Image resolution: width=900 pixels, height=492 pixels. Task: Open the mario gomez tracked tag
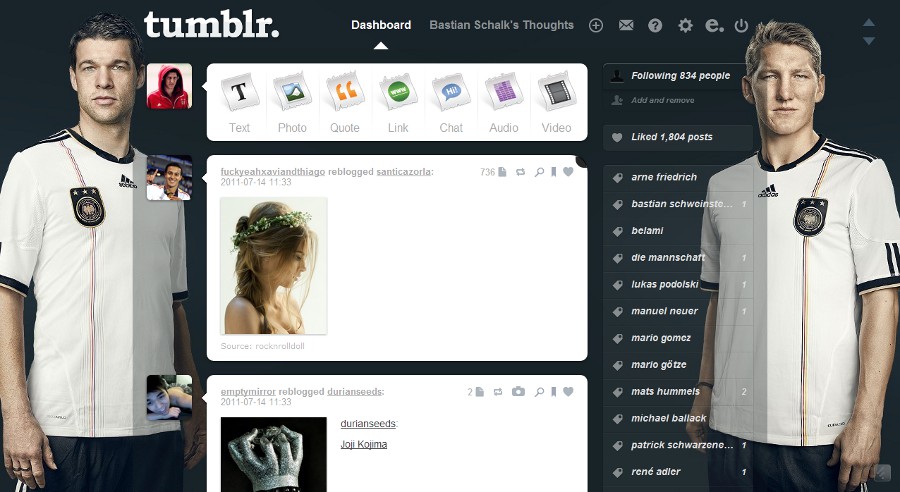tap(678, 338)
